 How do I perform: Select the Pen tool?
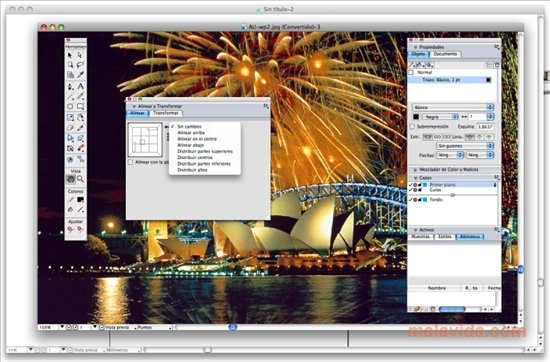[x=70, y=86]
